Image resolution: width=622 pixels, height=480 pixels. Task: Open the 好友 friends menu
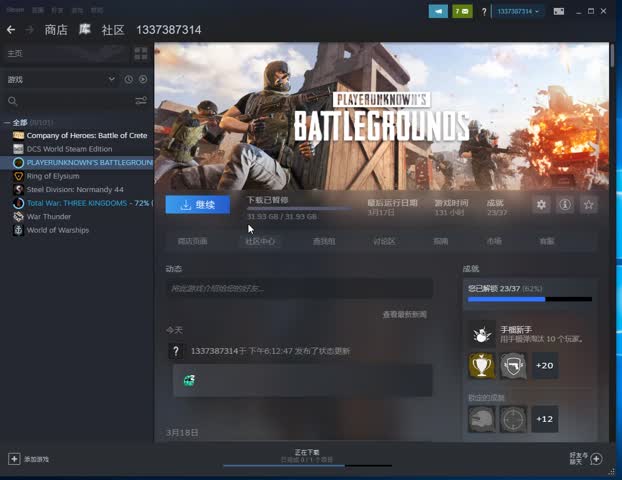pyautogui.click(x=57, y=10)
